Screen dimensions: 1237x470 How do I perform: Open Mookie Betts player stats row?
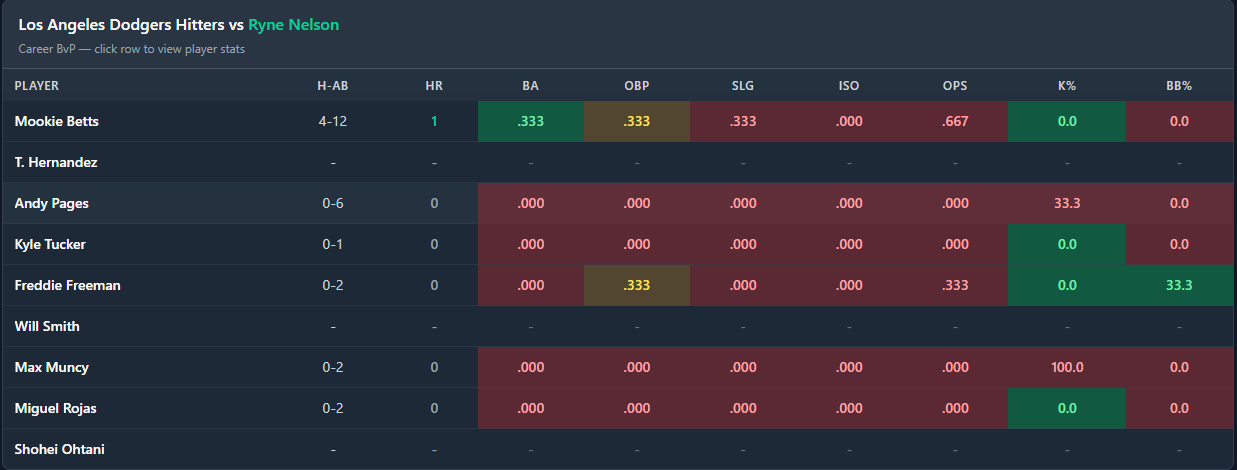(56, 121)
